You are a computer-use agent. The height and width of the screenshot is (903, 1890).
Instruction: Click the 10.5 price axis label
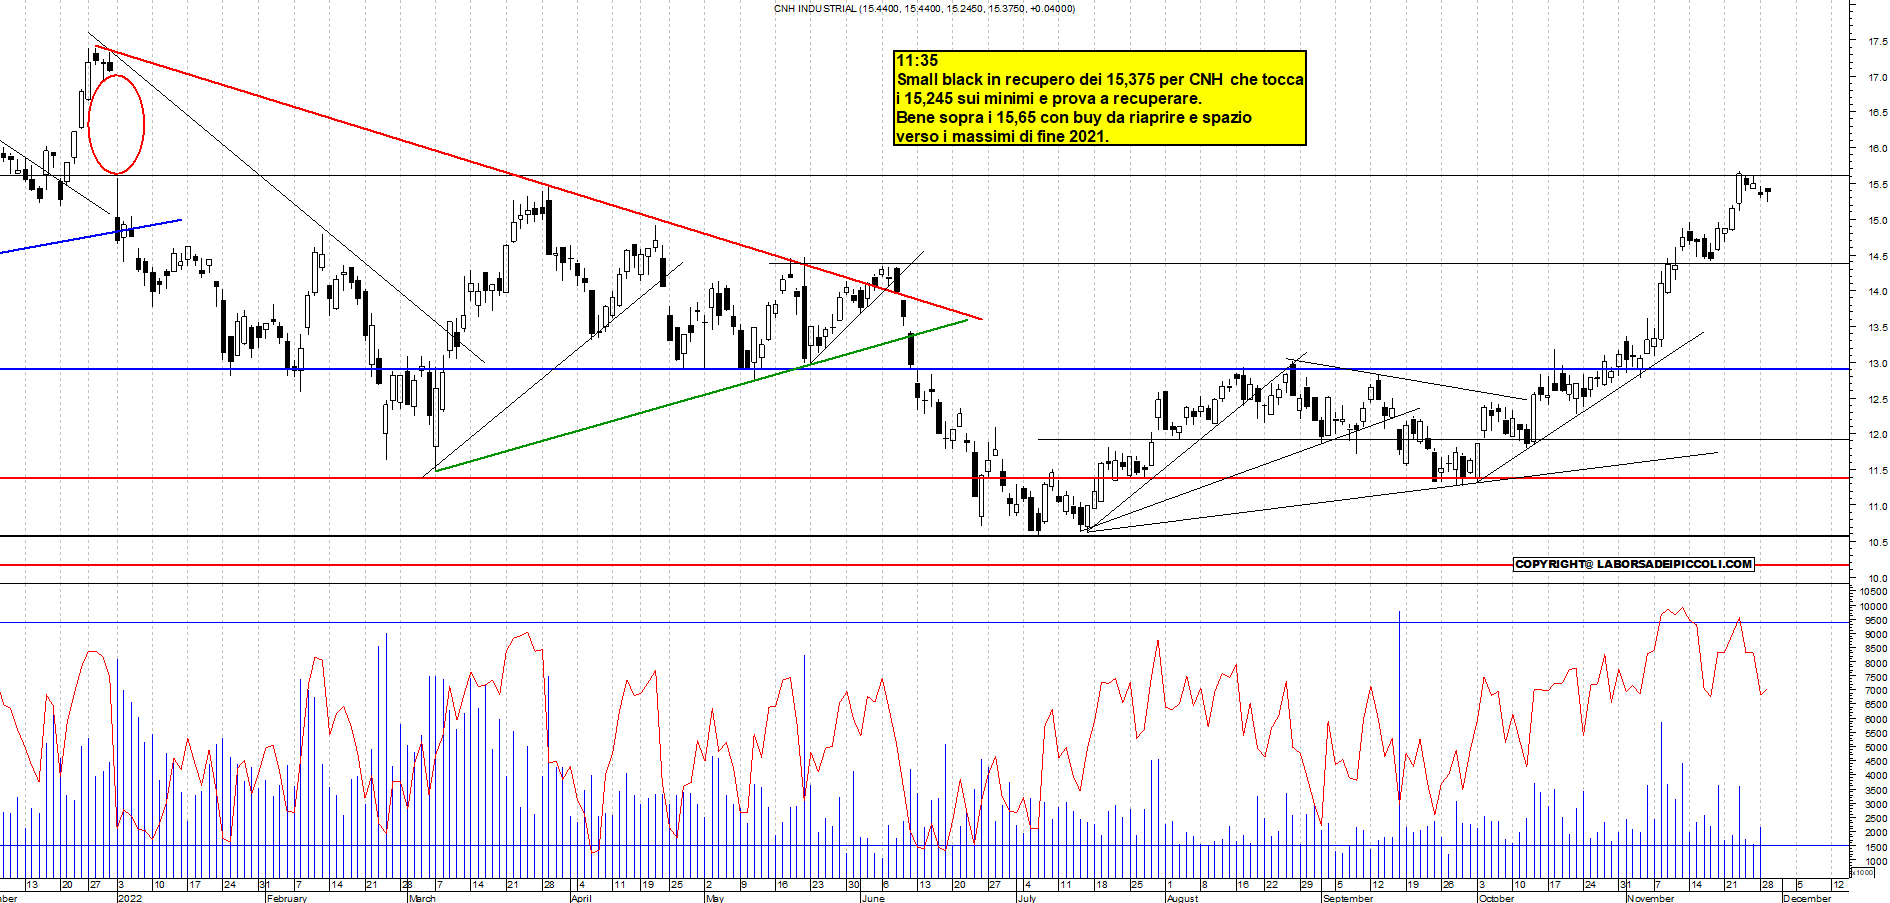coord(1877,542)
